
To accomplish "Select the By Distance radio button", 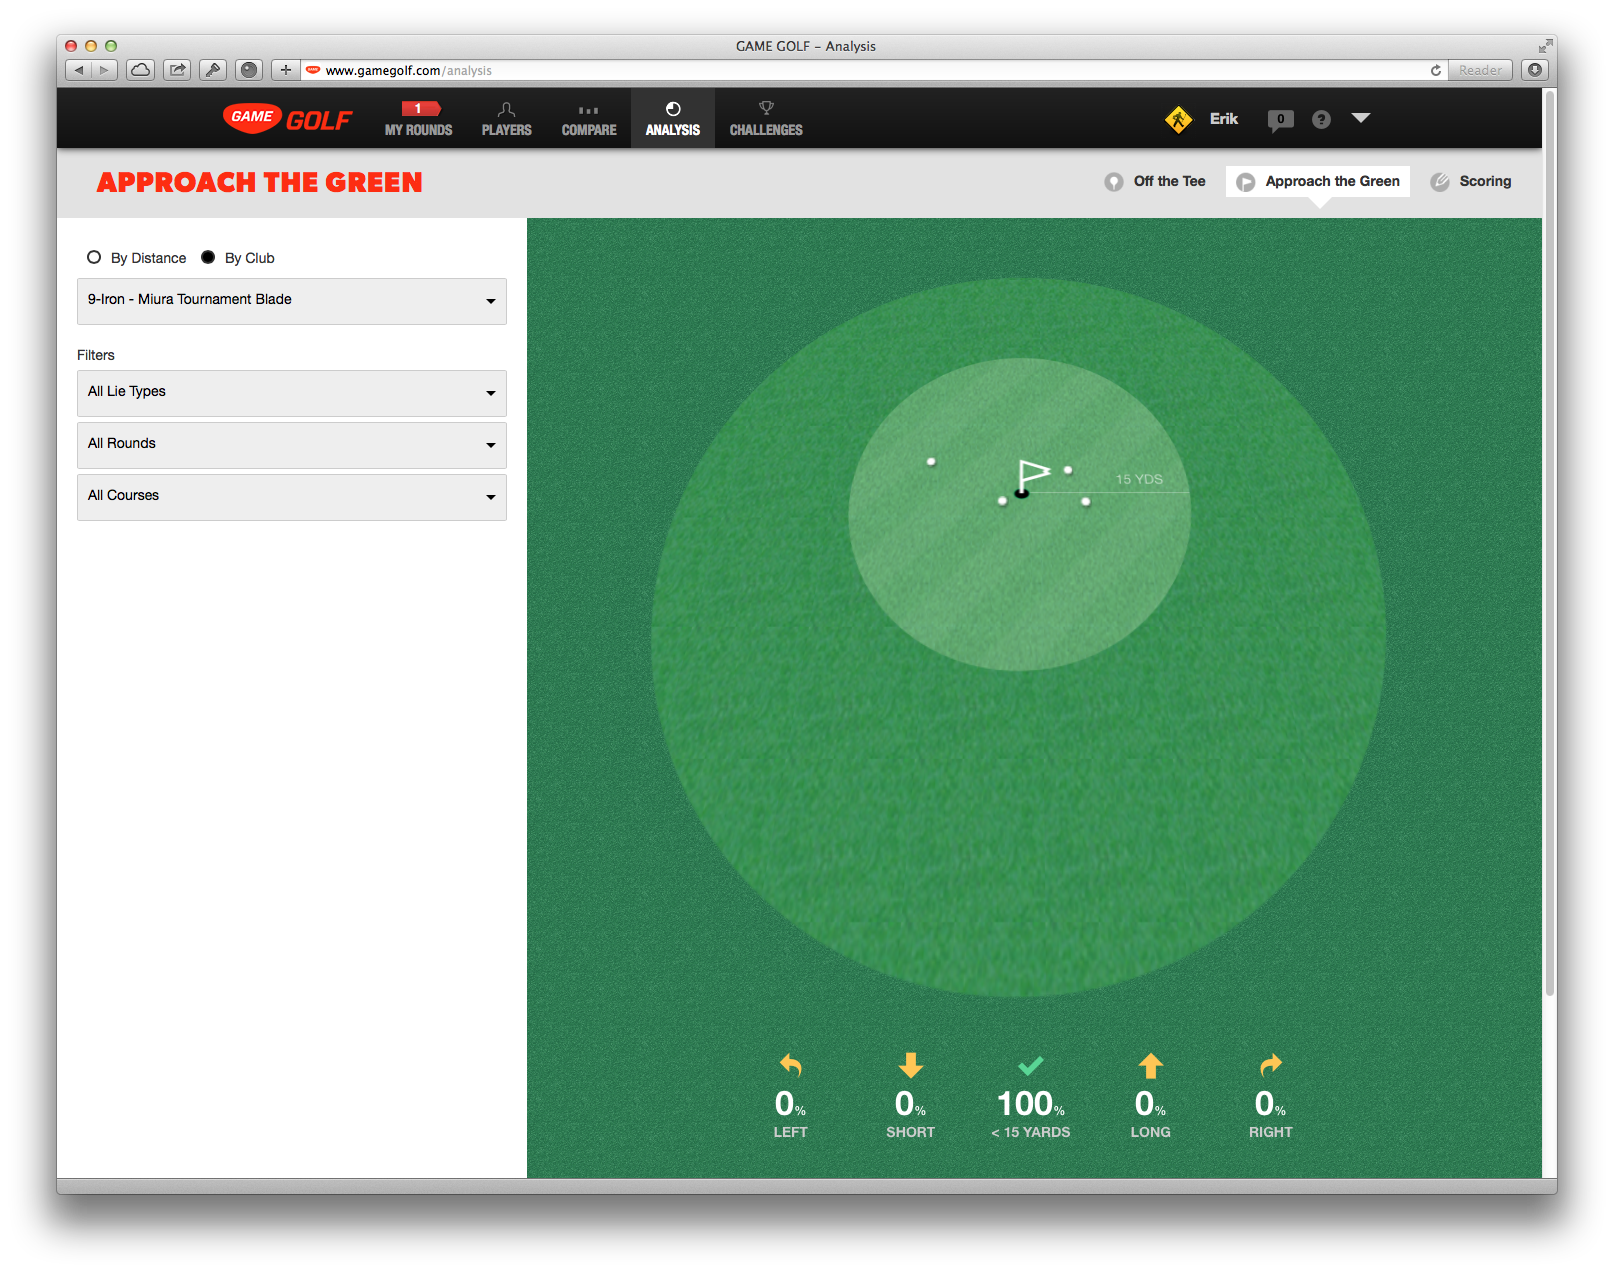I will pos(94,257).
